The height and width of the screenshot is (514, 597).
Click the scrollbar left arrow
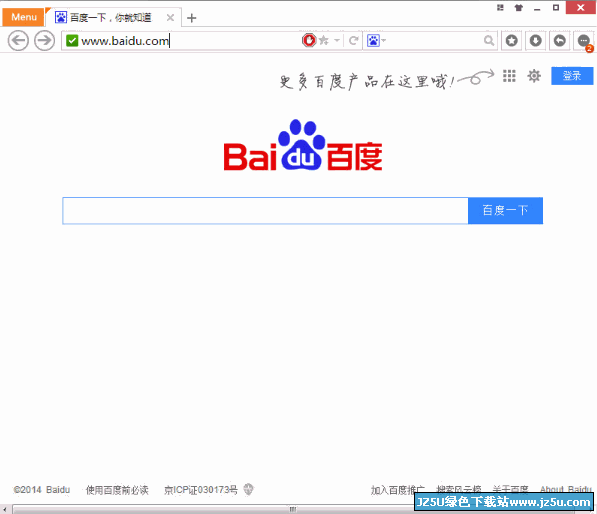coord(5,509)
